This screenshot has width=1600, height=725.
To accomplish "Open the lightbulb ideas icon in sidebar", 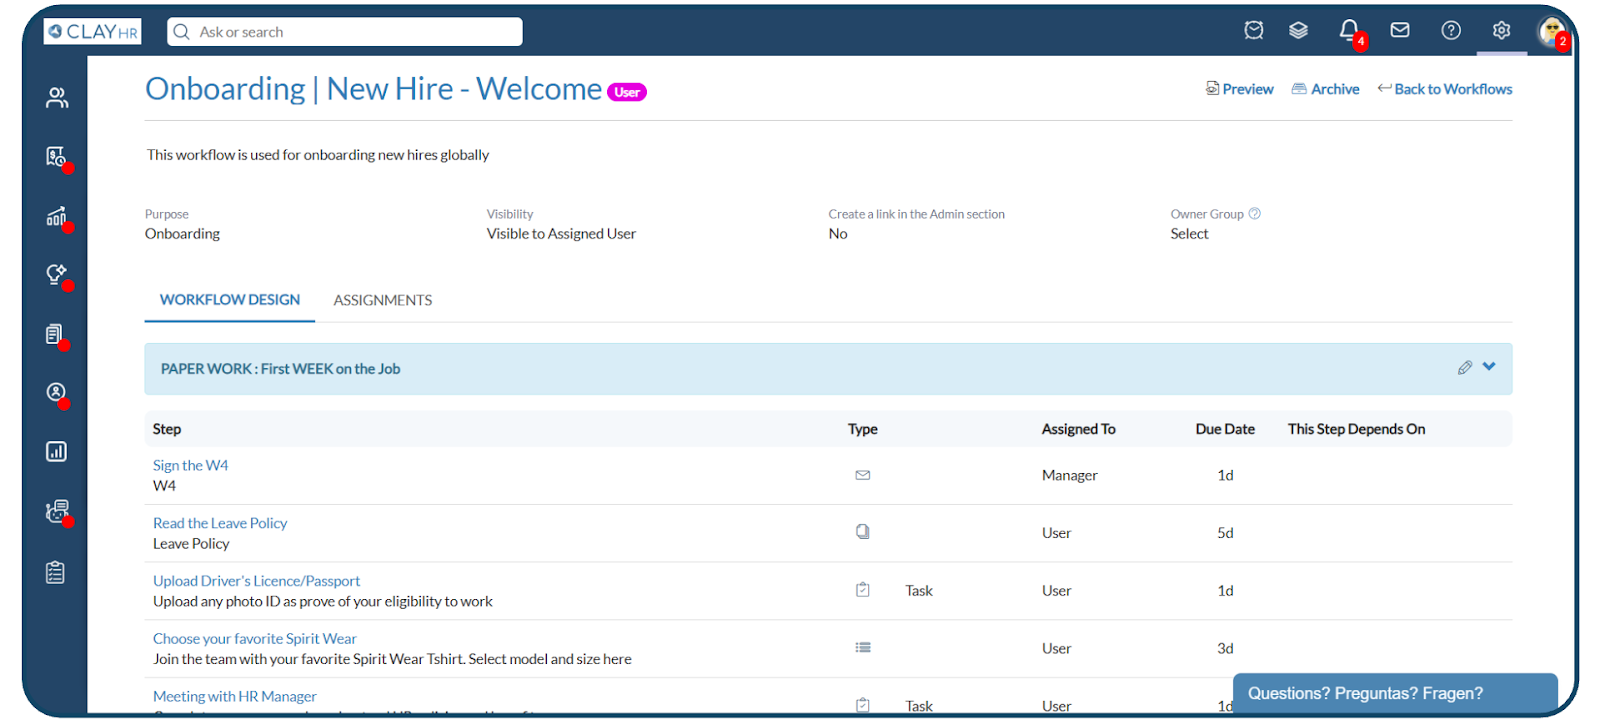I will pos(57,275).
